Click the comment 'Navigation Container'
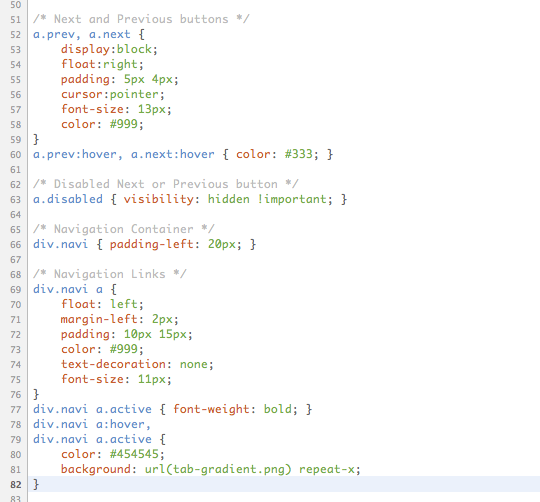 point(124,229)
